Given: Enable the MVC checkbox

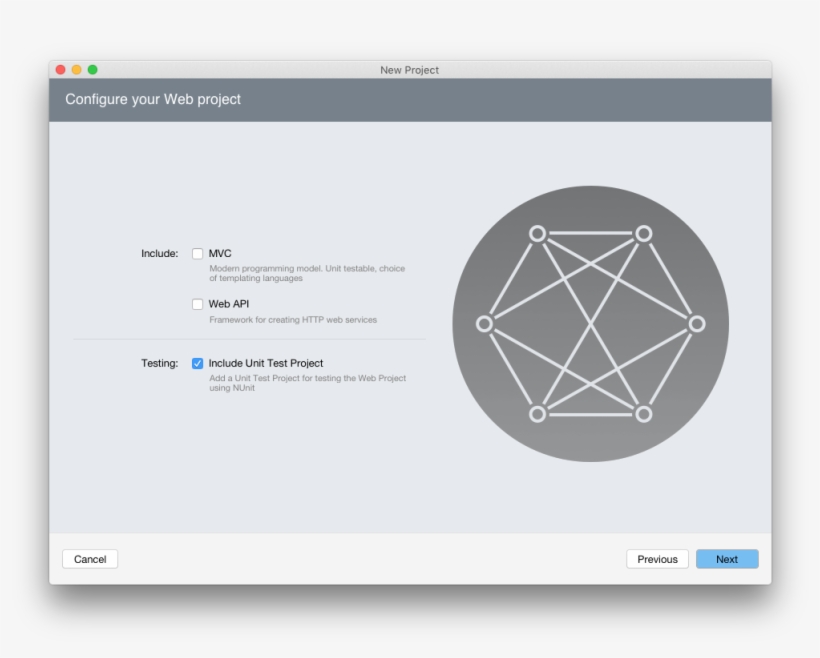Looking at the screenshot, I should click(196, 254).
